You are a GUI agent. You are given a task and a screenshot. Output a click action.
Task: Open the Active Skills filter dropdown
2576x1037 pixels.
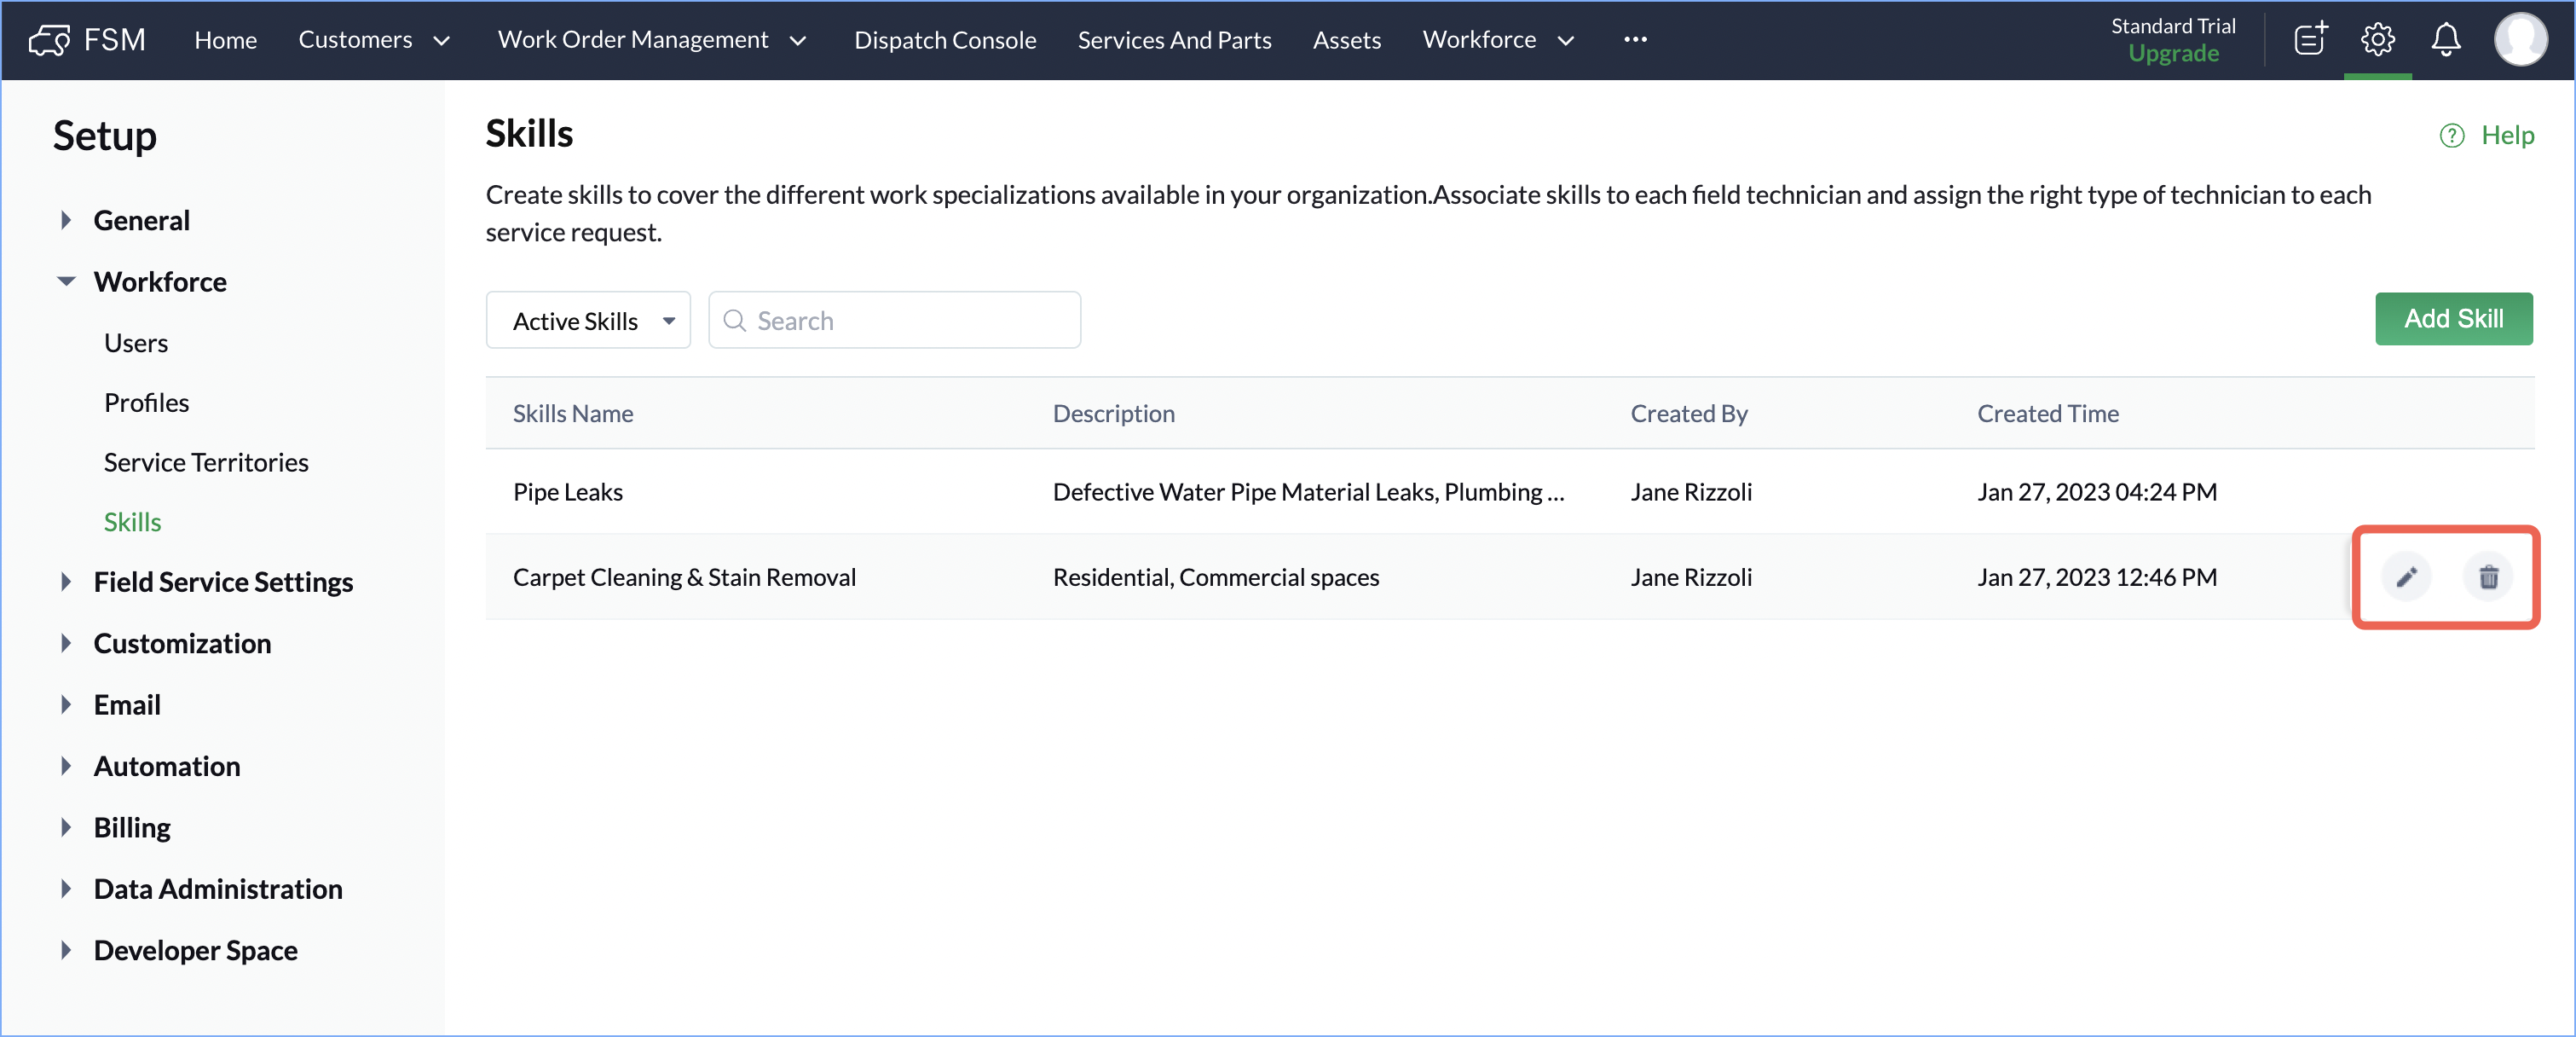[588, 321]
